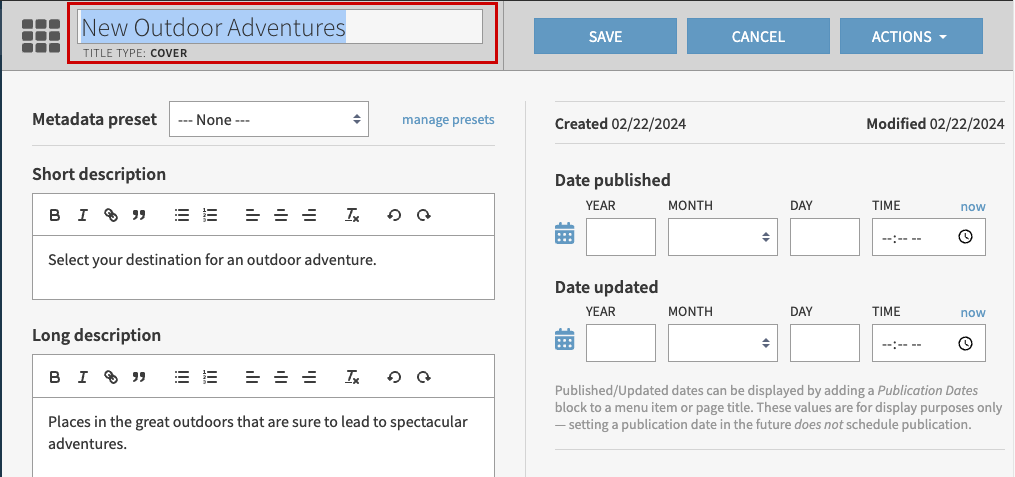The image size is (1015, 477).
Task: Undo last edit in Long description
Action: 394,377
